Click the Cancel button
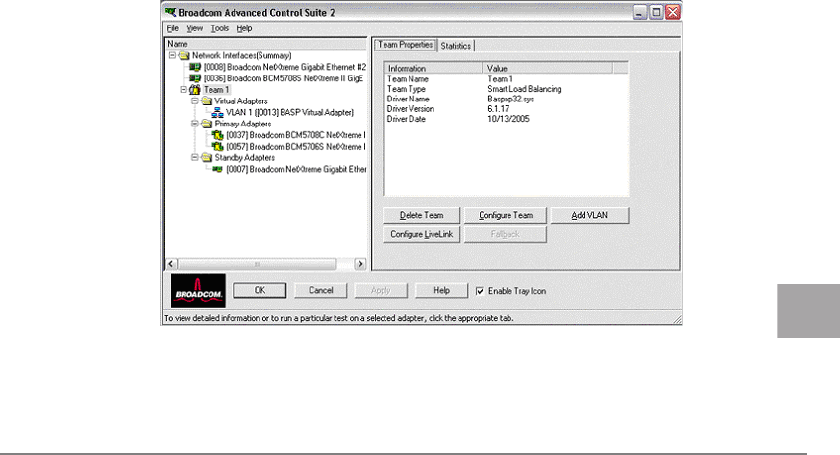Screen dimensions: 840x455 pyautogui.click(x=321, y=290)
